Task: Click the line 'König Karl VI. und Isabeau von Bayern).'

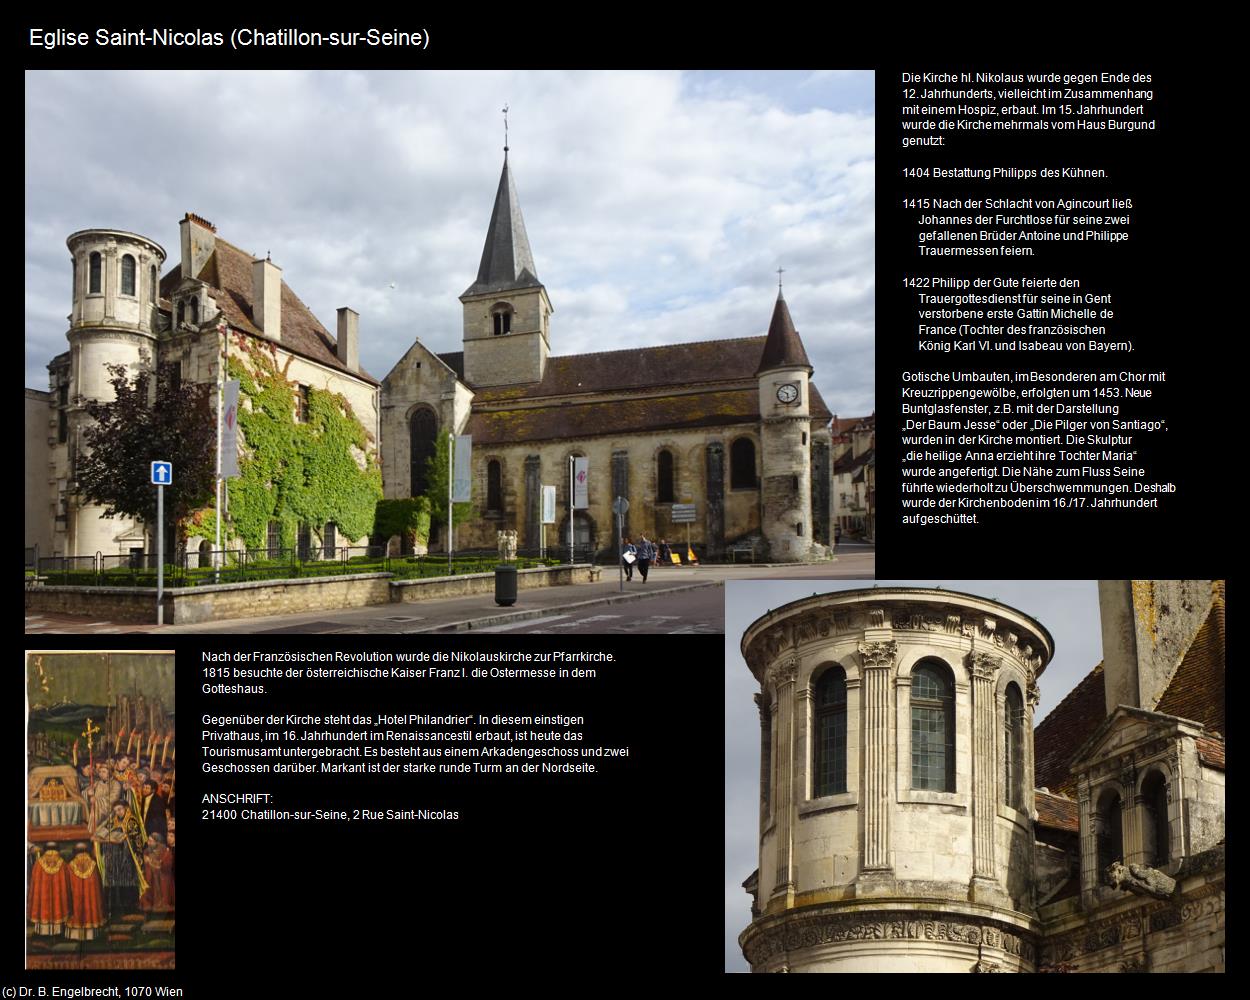Action: [x=1026, y=346]
